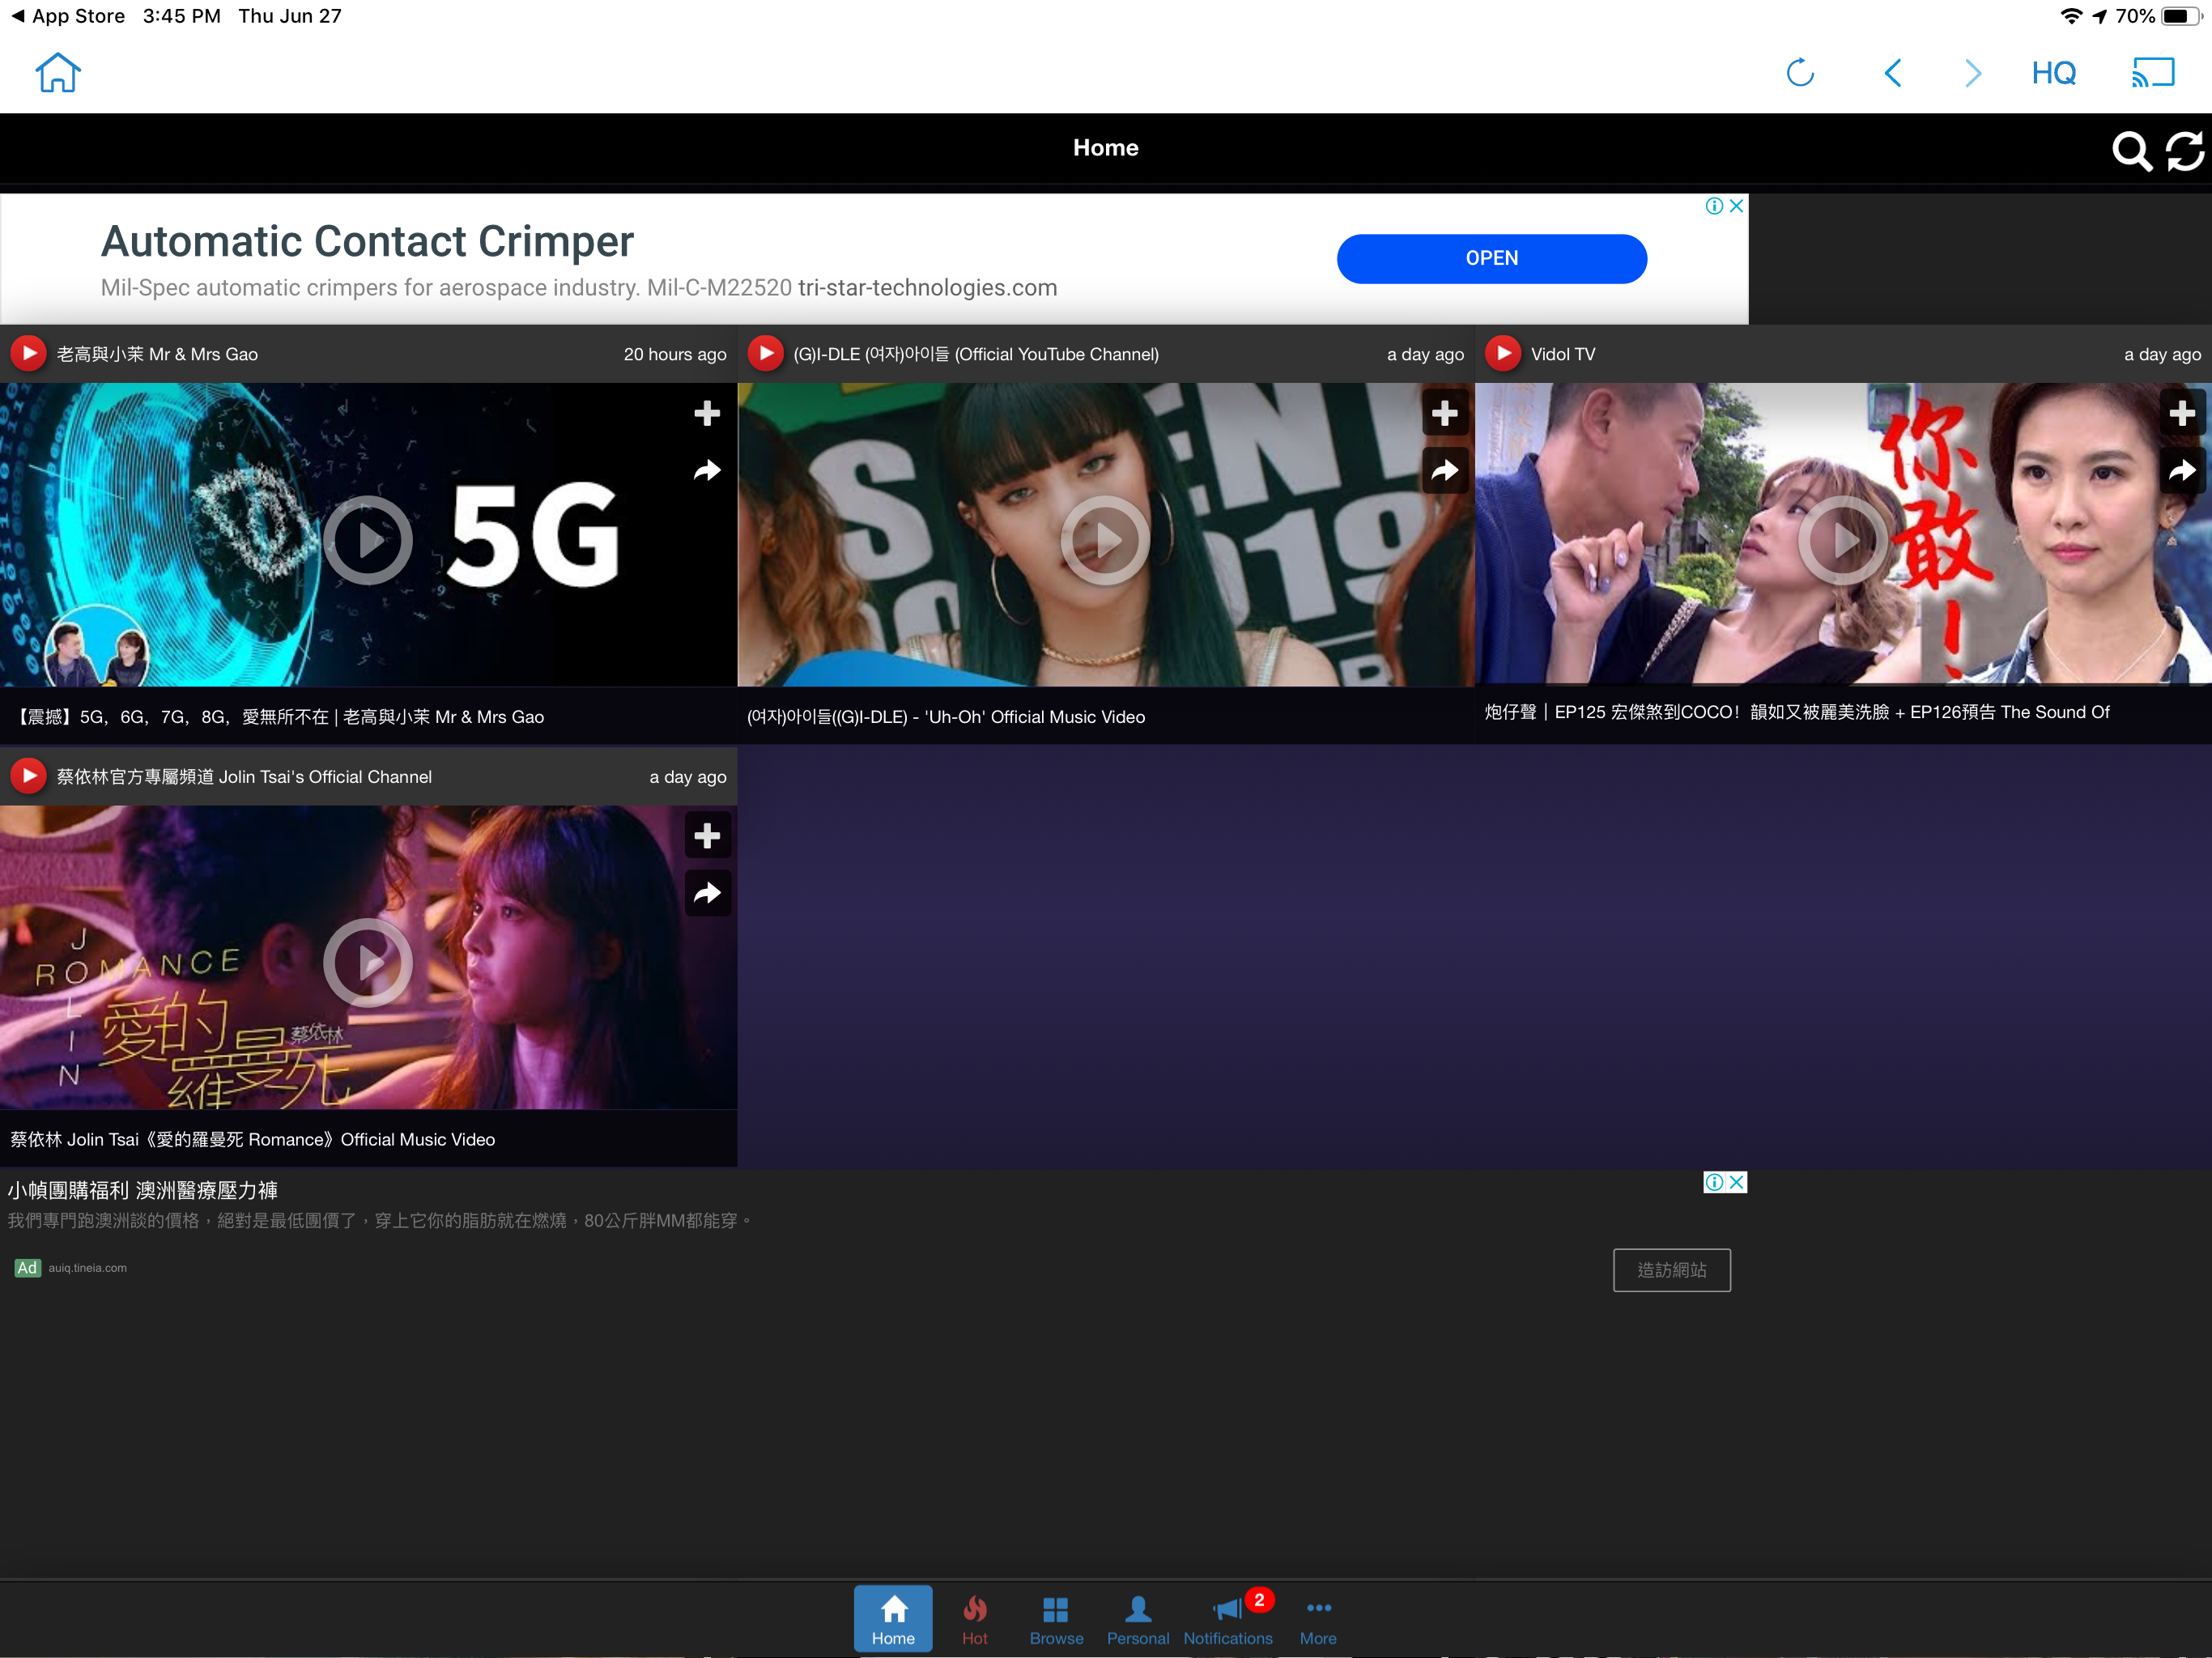The width and height of the screenshot is (2212, 1658).
Task: Switch to the Hot tab
Action: coord(974,1618)
